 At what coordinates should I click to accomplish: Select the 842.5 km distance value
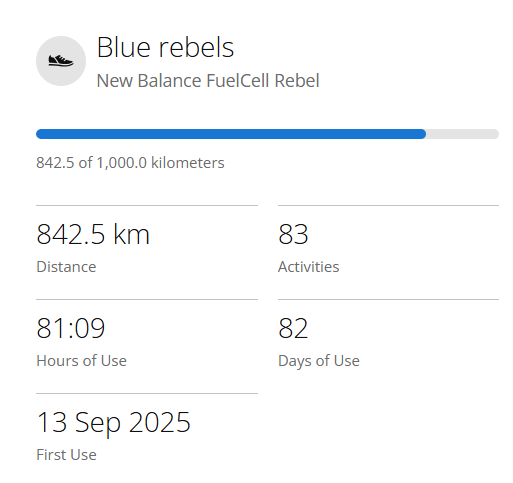(93, 234)
